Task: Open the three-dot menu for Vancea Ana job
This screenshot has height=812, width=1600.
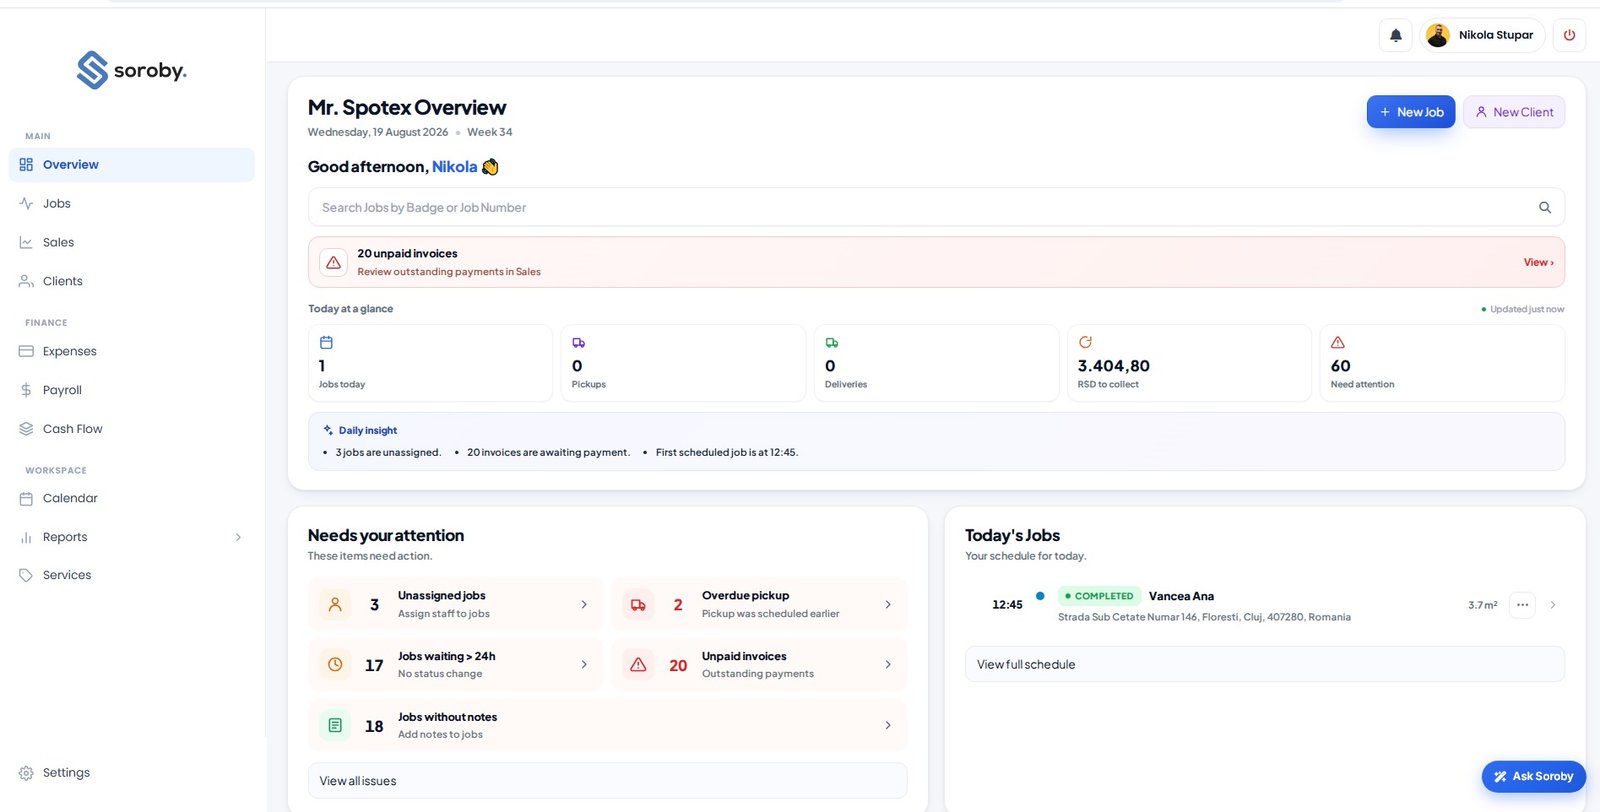Action: click(x=1522, y=605)
